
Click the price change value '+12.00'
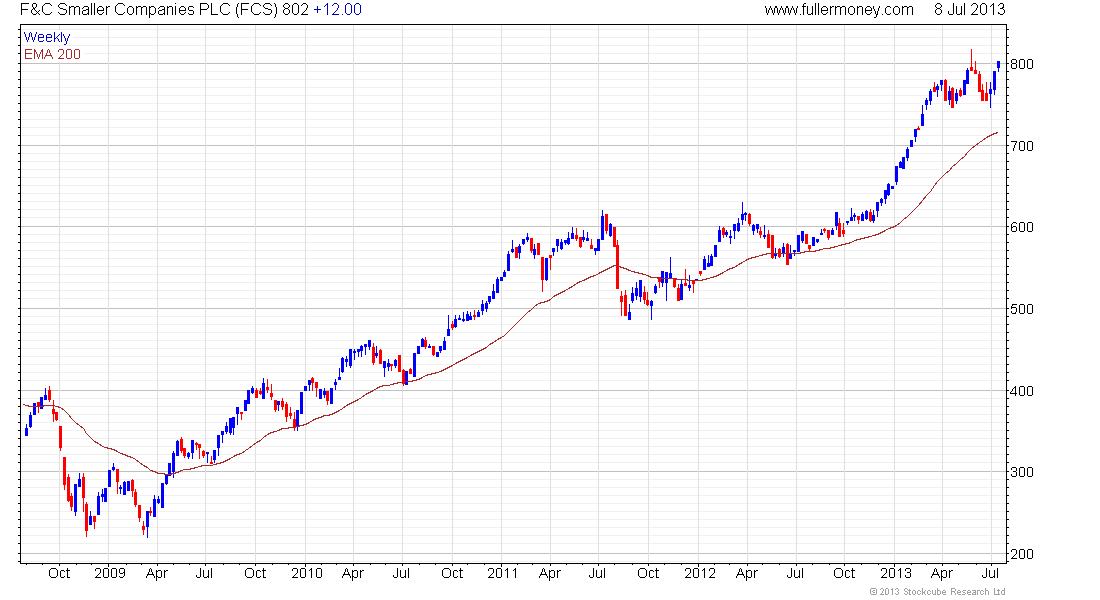[x=337, y=10]
